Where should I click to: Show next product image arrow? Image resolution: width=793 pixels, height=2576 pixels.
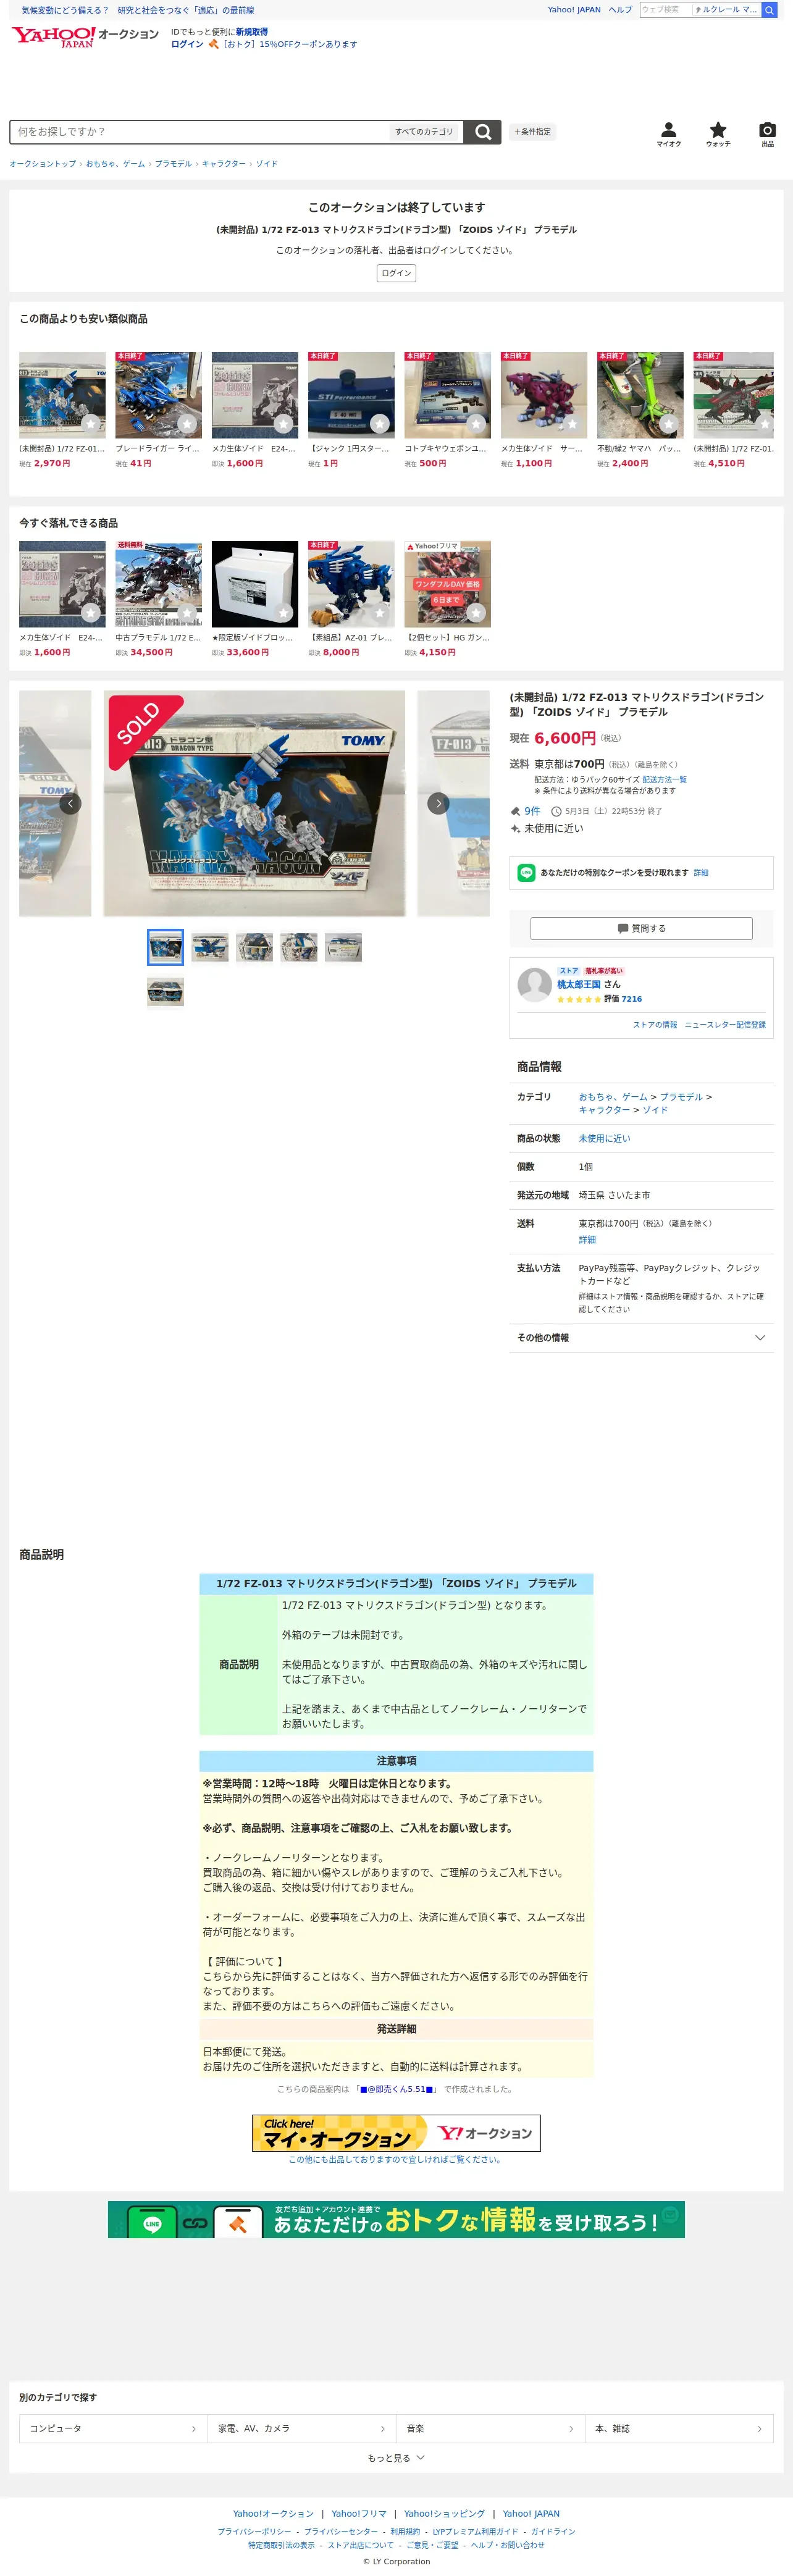tap(438, 803)
